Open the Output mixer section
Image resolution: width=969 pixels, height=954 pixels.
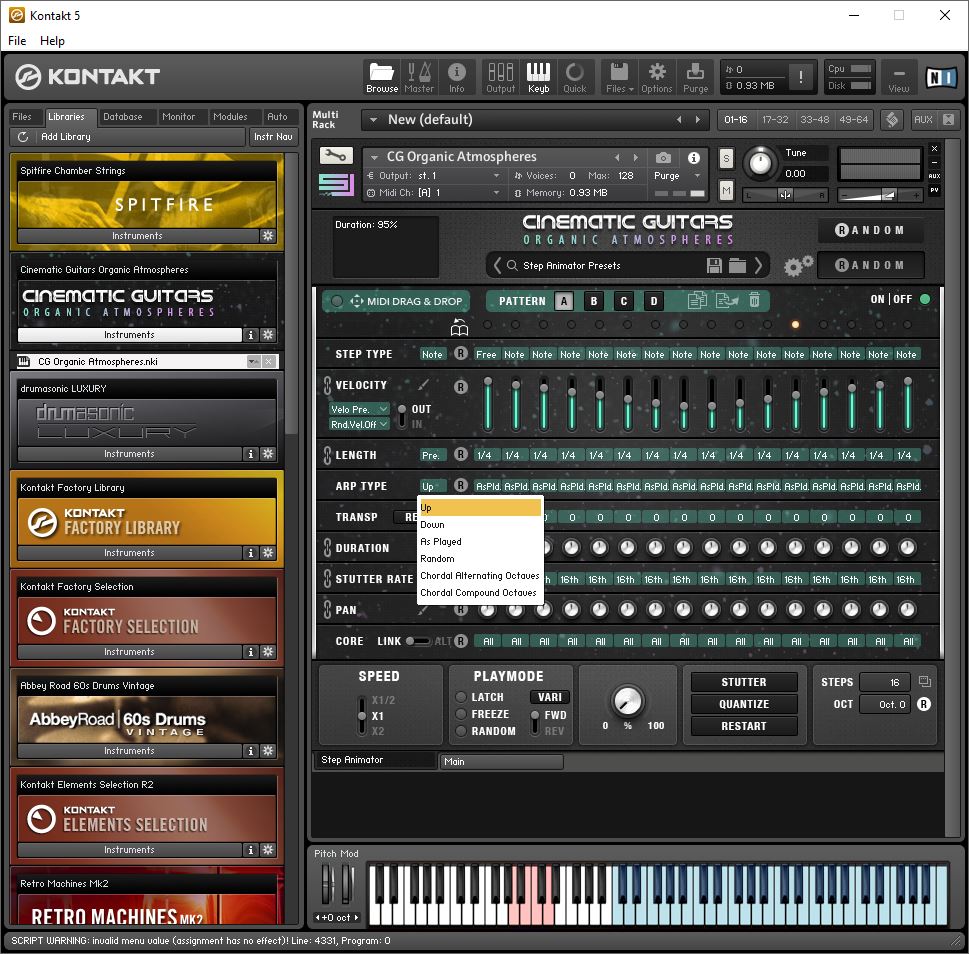pyautogui.click(x=501, y=77)
